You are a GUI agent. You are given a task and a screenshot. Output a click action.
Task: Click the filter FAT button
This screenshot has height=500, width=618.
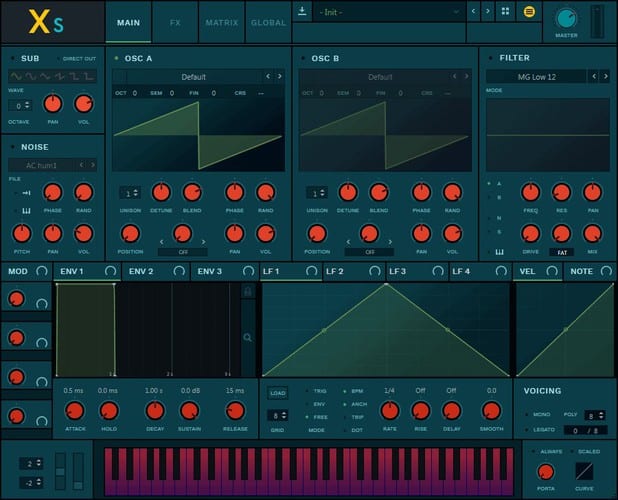[562, 253]
